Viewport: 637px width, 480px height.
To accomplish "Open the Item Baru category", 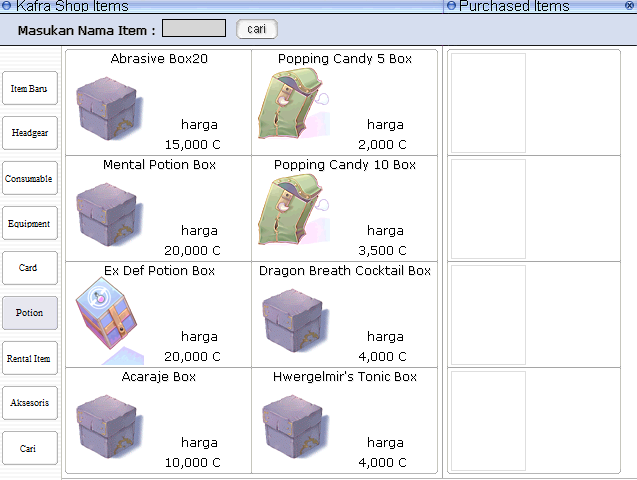I will point(29,89).
